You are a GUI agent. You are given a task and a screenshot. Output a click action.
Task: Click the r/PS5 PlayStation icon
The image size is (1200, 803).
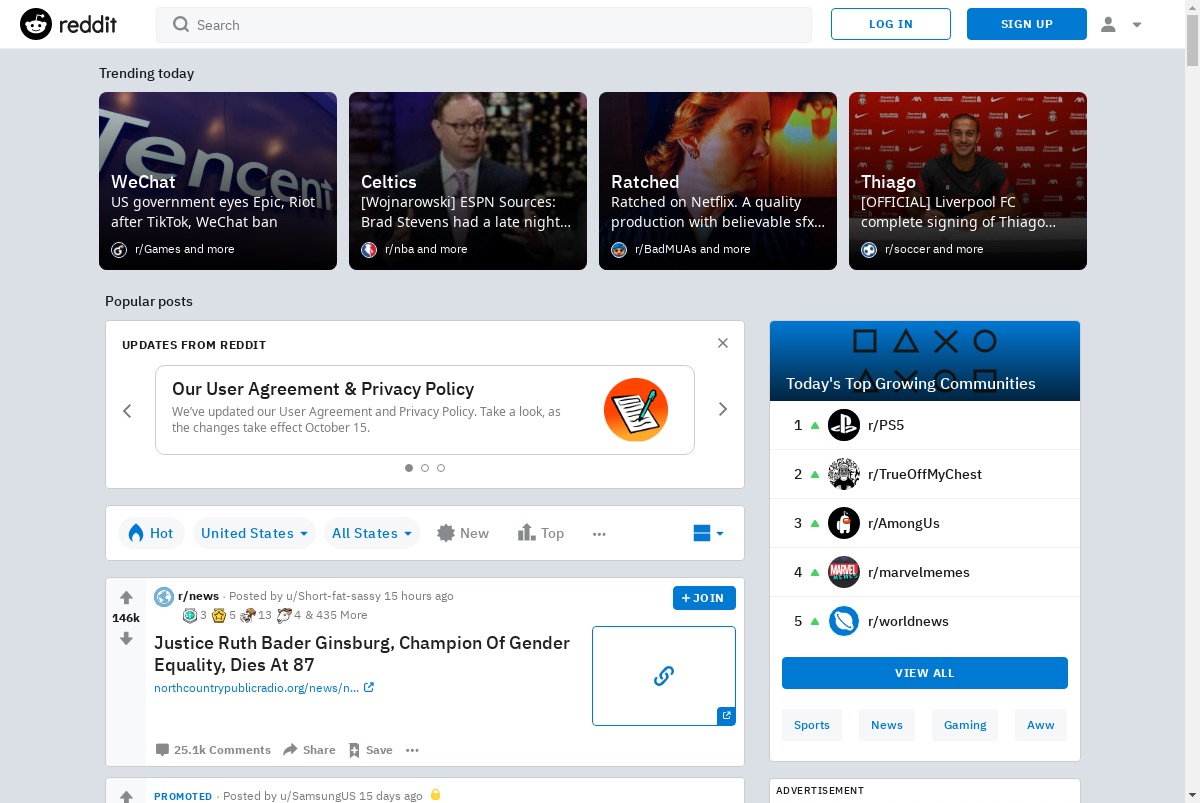click(x=844, y=425)
